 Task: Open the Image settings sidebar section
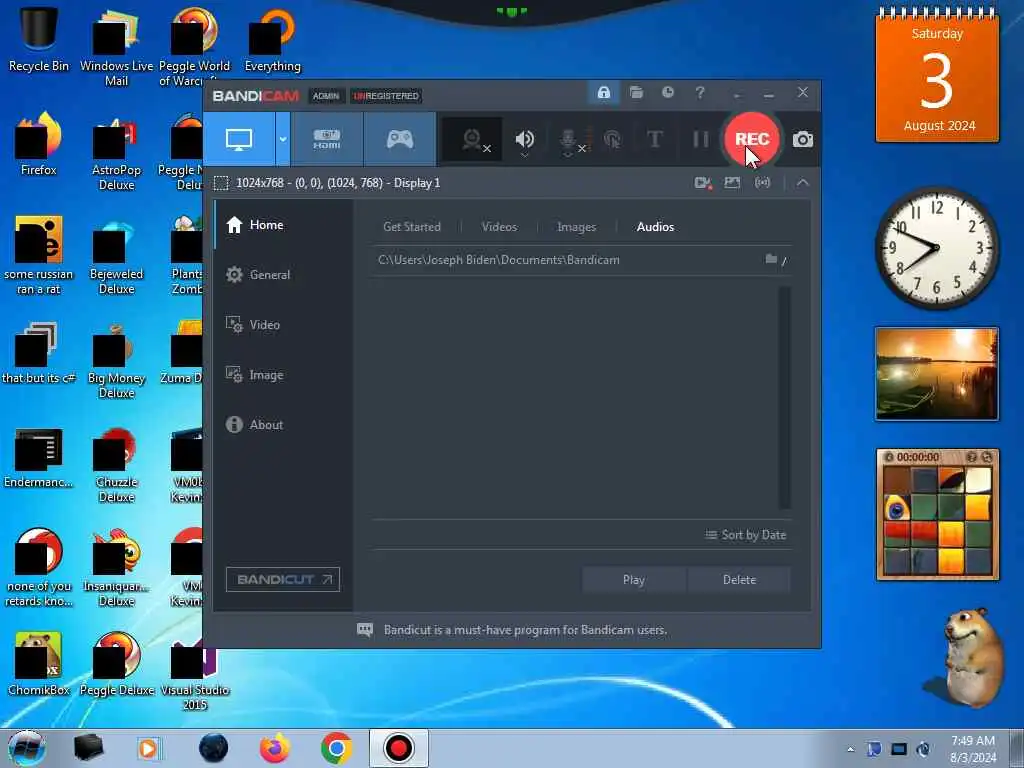(283, 375)
